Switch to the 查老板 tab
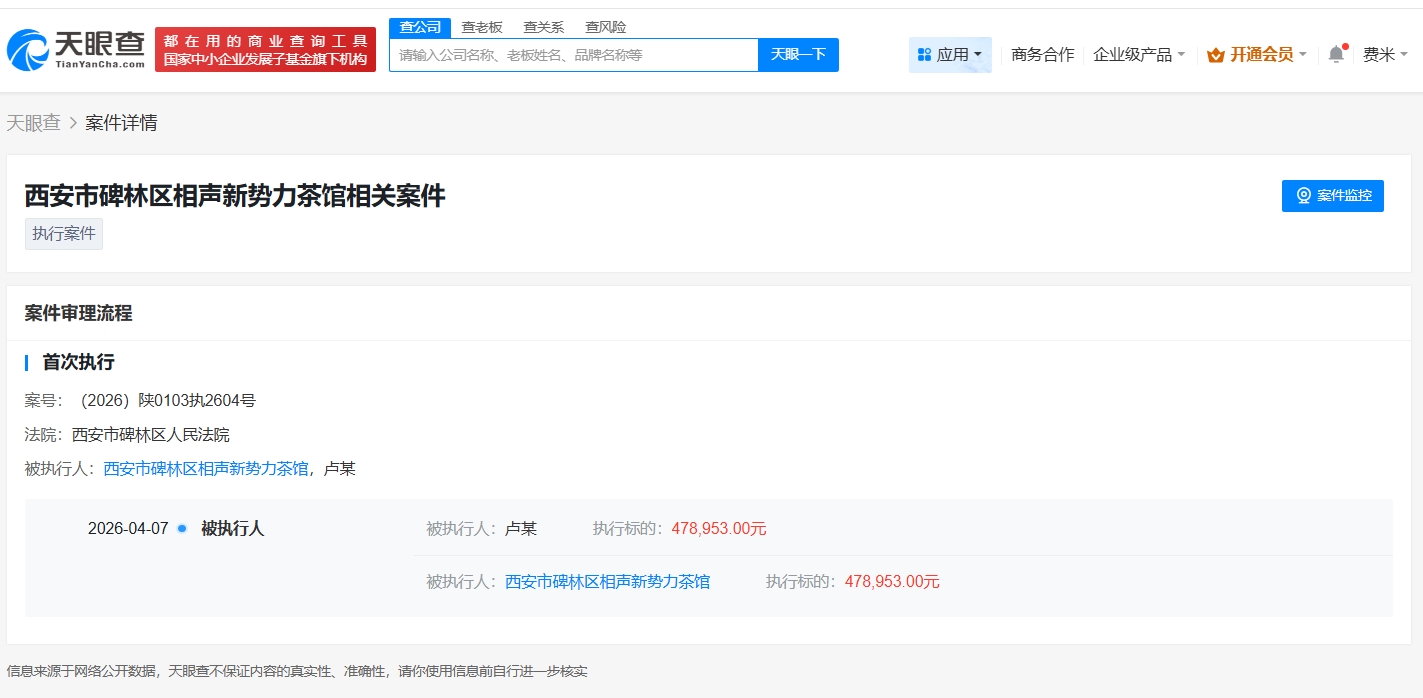Viewport: 1423px width, 698px height. [482, 27]
